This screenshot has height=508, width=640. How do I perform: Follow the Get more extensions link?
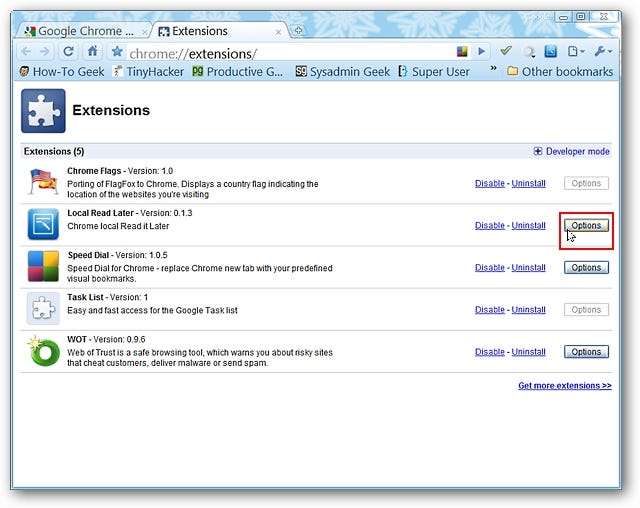click(x=565, y=386)
